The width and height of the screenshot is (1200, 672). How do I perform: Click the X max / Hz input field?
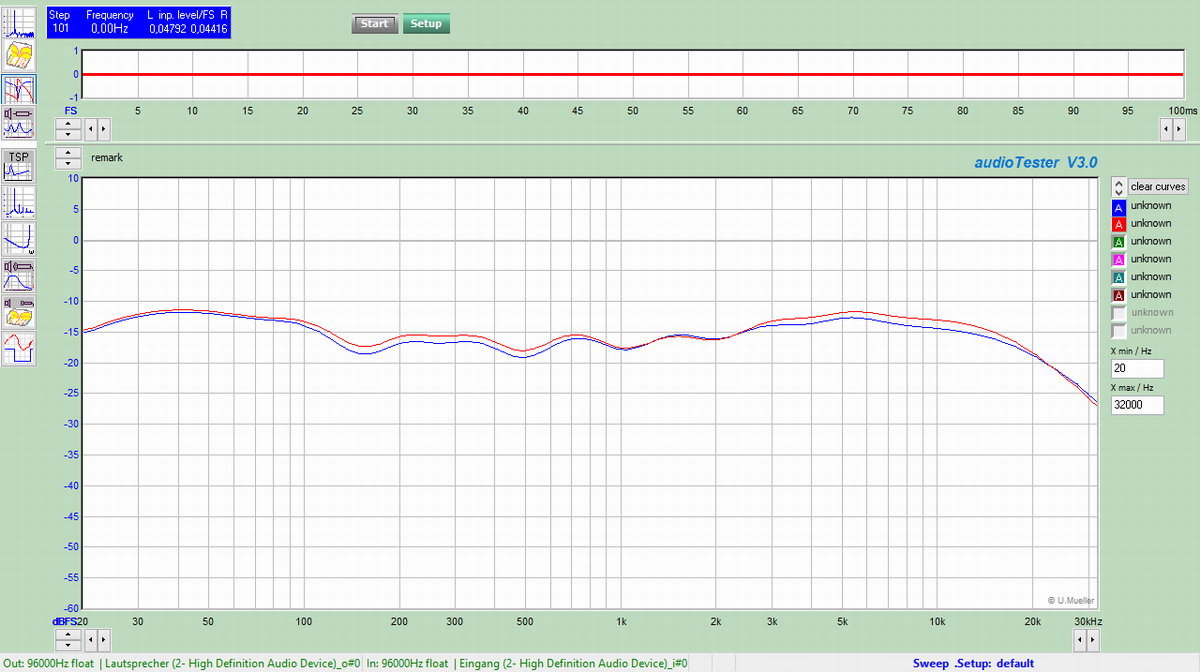[x=1137, y=405]
